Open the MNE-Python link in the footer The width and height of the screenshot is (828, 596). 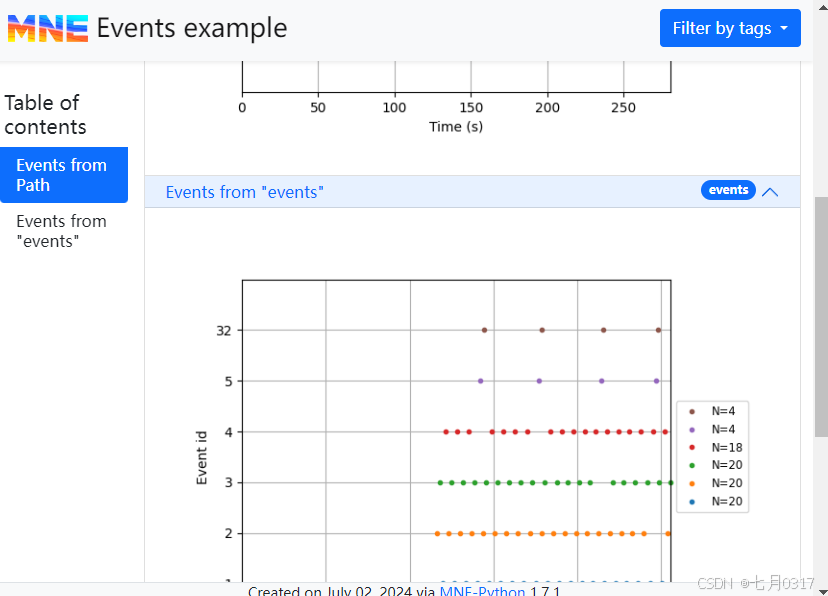tap(482, 591)
